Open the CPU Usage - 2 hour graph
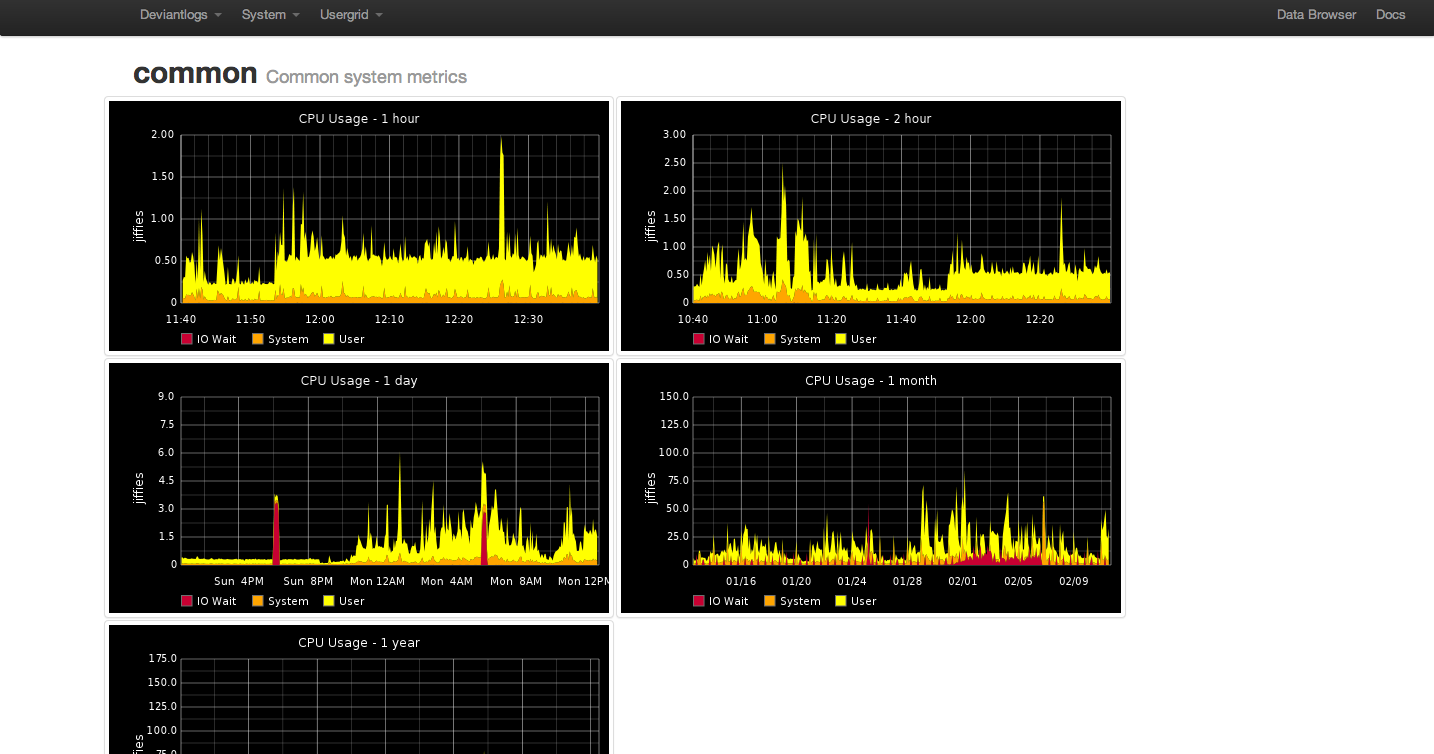 point(871,226)
